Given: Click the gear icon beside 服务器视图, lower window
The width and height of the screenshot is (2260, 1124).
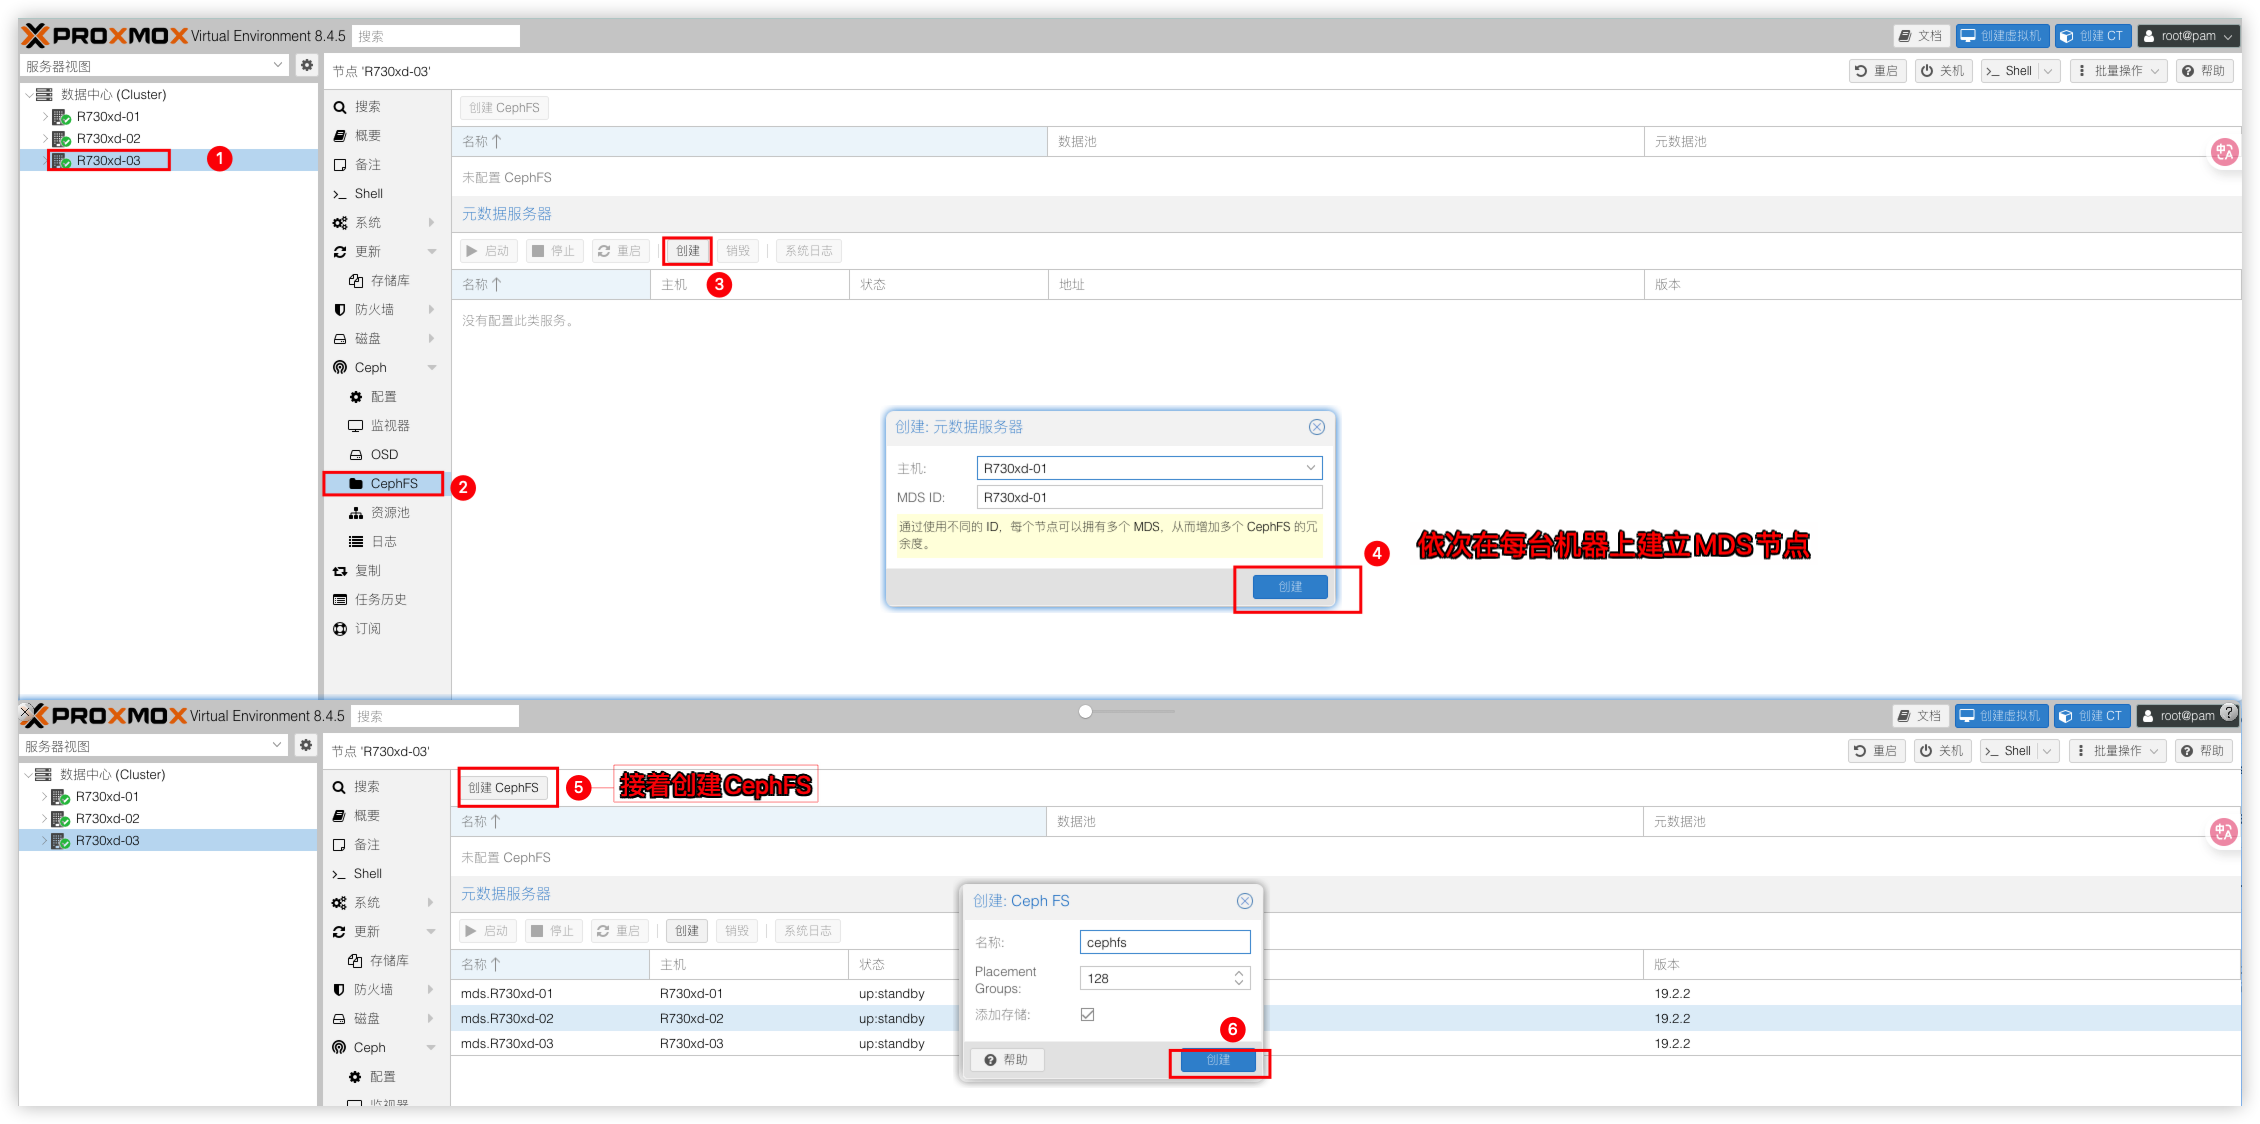Looking at the screenshot, I should [306, 746].
